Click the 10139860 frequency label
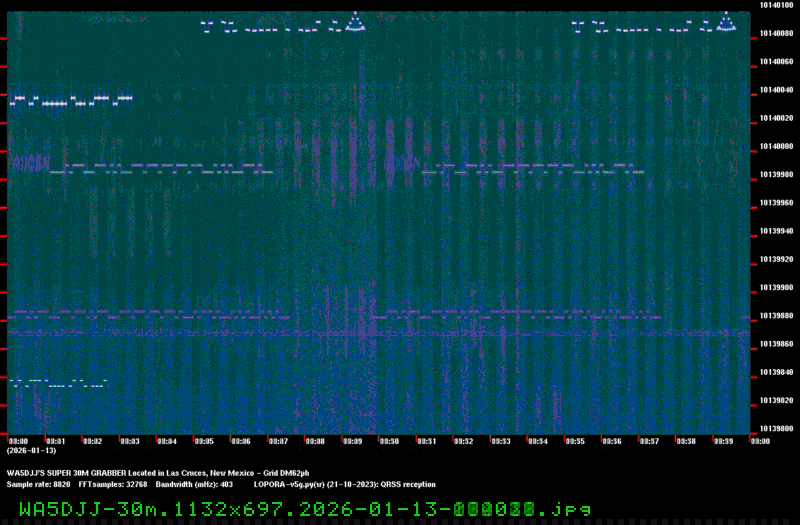 [x=777, y=344]
